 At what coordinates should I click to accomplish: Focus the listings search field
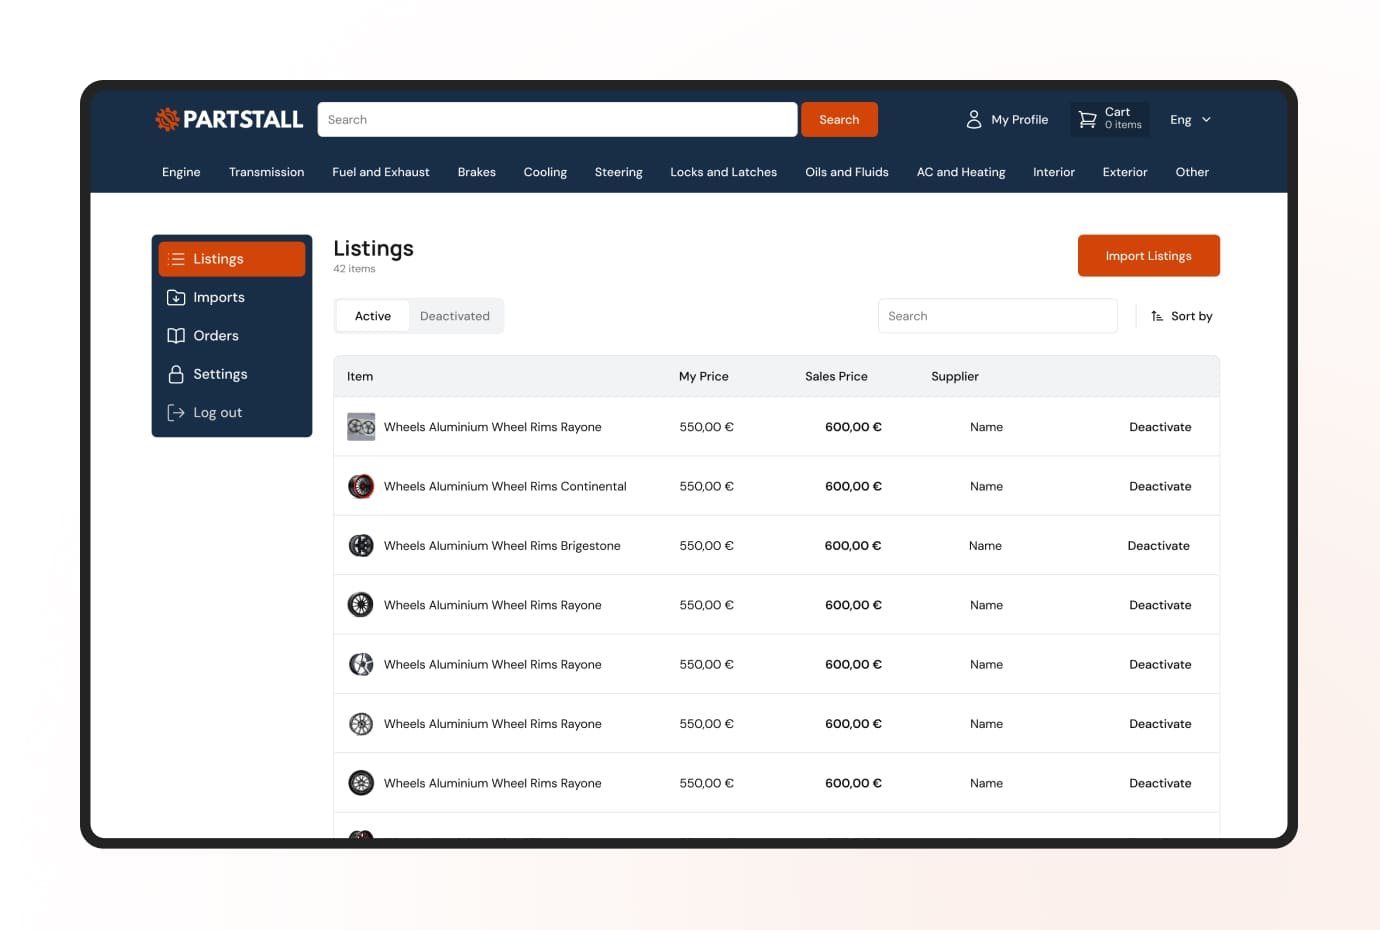[x=997, y=316]
